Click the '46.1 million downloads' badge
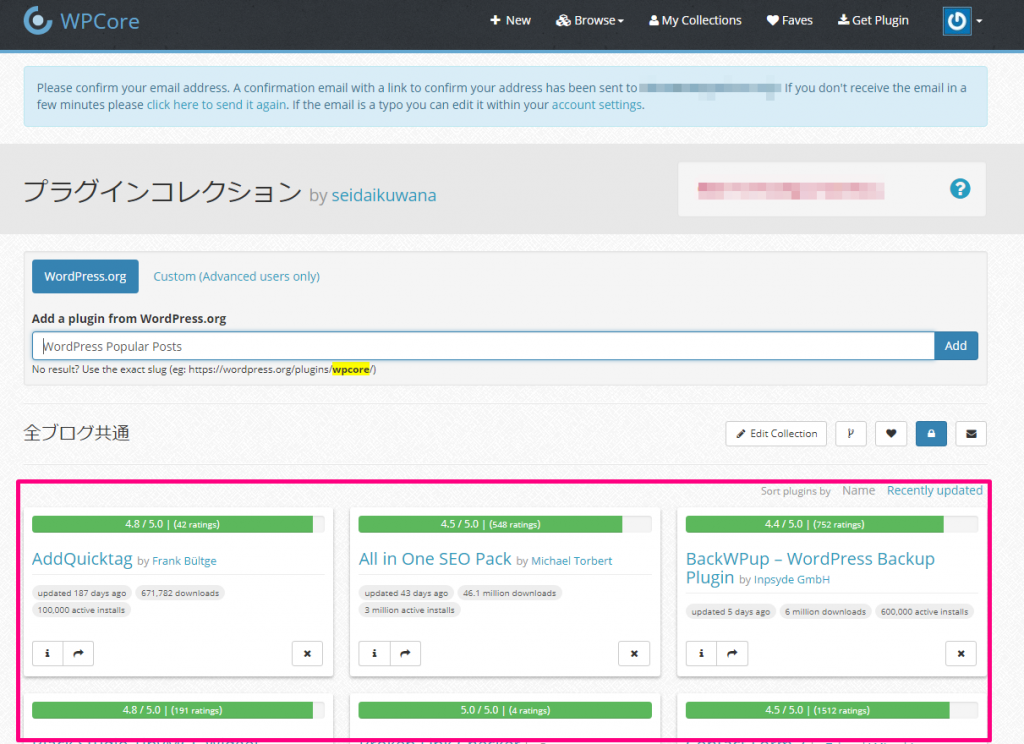The width and height of the screenshot is (1024, 744). point(509,593)
